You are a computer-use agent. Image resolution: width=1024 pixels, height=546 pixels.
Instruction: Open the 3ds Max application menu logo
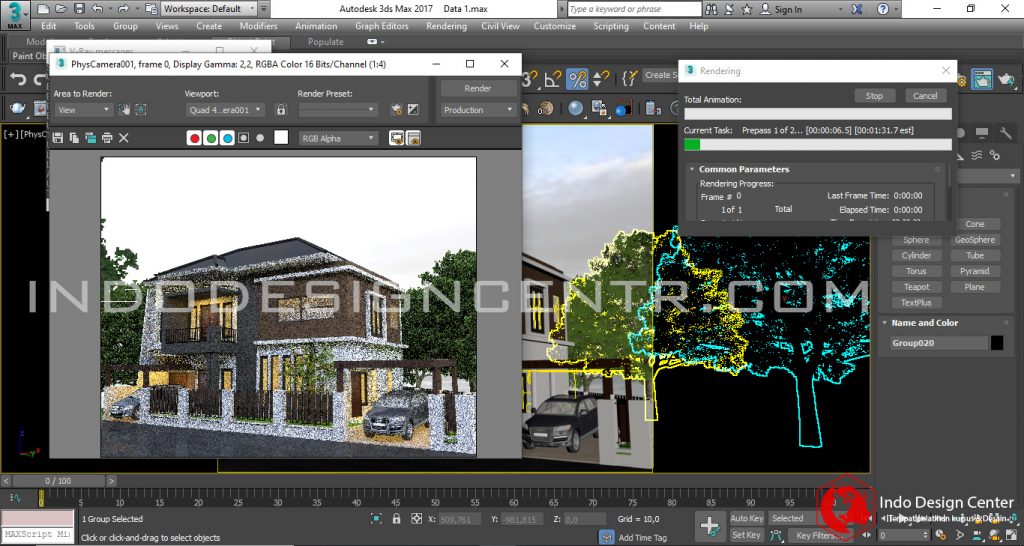point(15,14)
